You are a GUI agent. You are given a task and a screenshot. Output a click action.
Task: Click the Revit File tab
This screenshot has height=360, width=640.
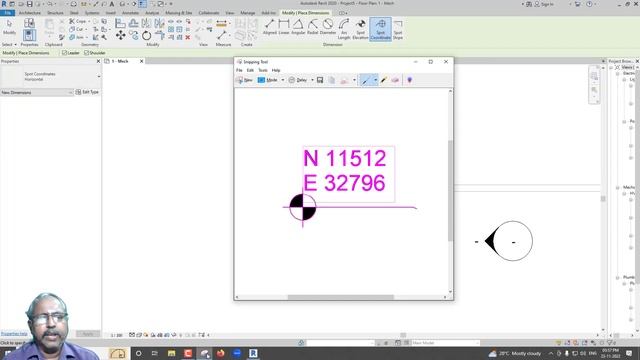click(x=7, y=13)
